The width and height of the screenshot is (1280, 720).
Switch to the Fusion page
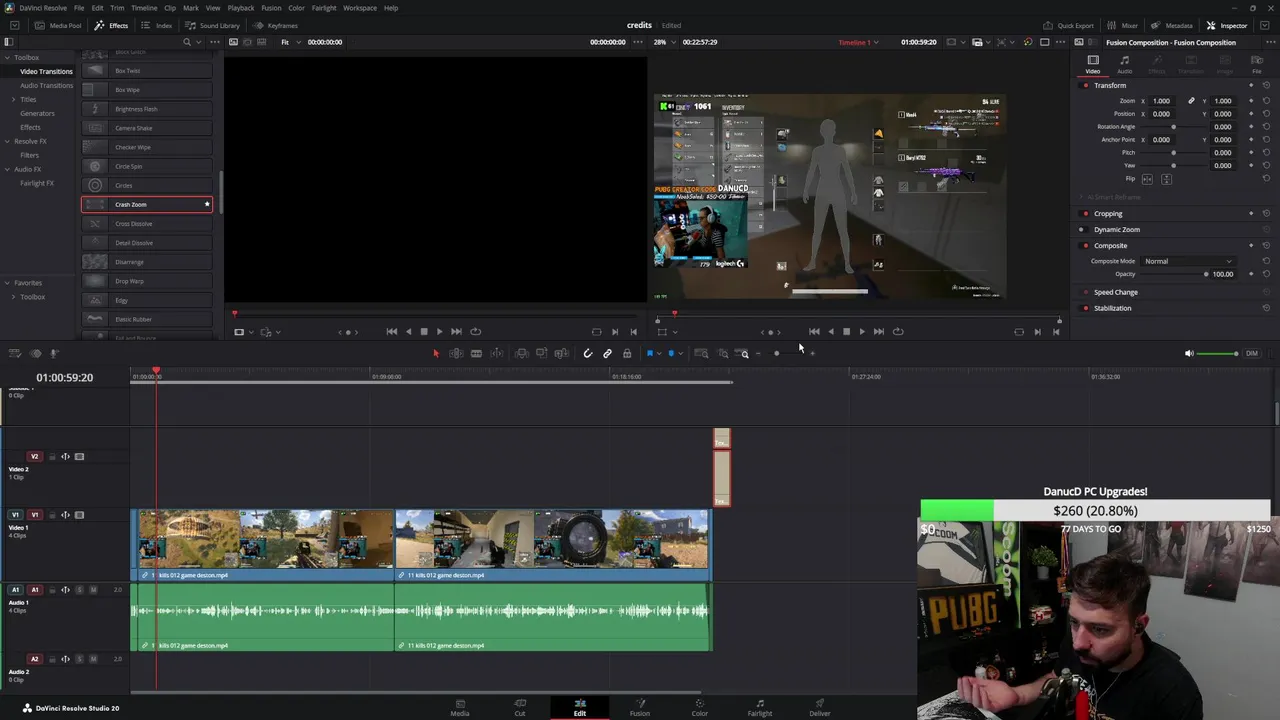[640, 707]
